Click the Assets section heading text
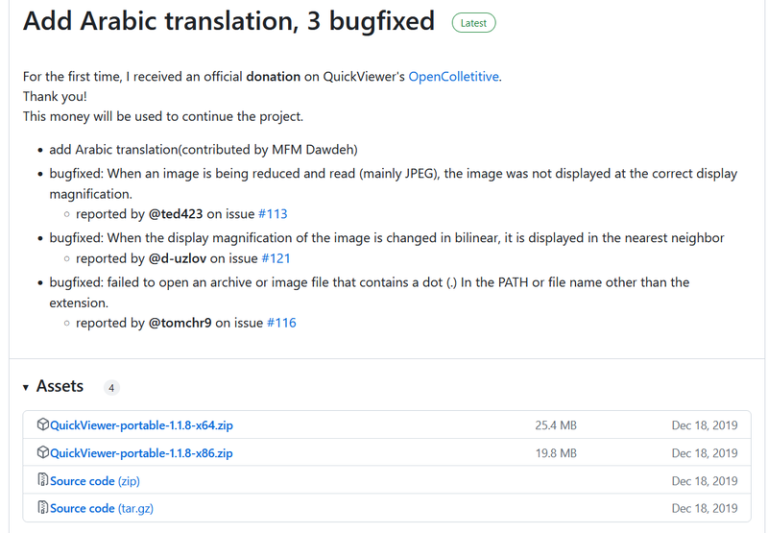 [x=60, y=386]
